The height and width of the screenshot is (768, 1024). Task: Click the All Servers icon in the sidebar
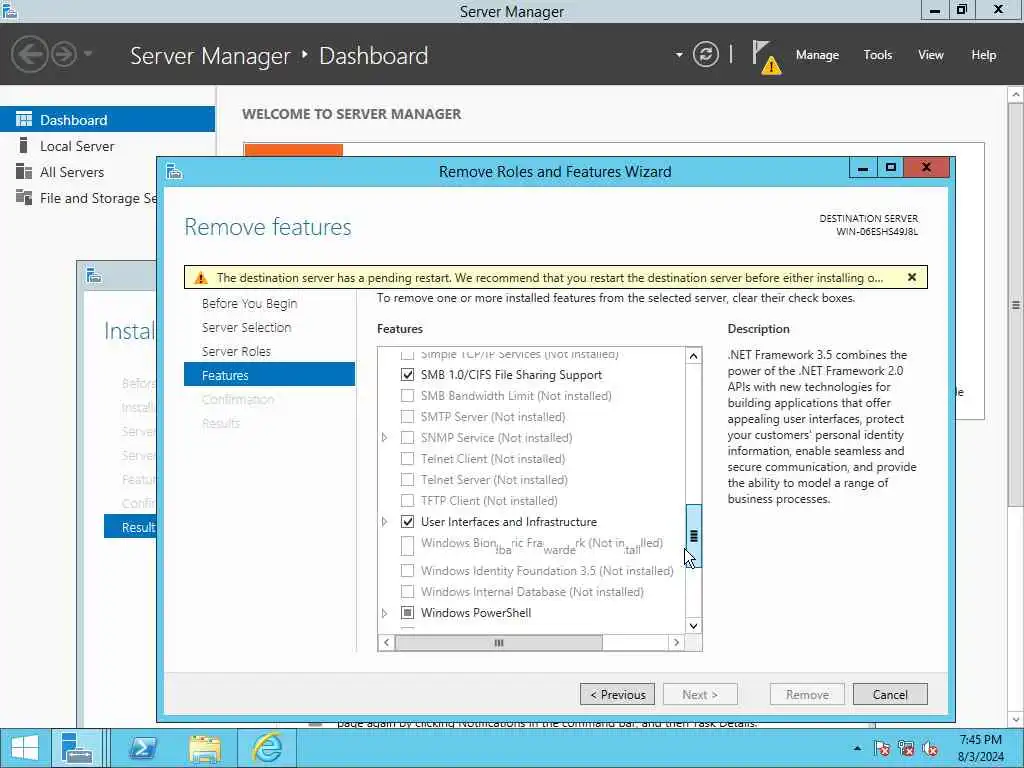pos(24,171)
